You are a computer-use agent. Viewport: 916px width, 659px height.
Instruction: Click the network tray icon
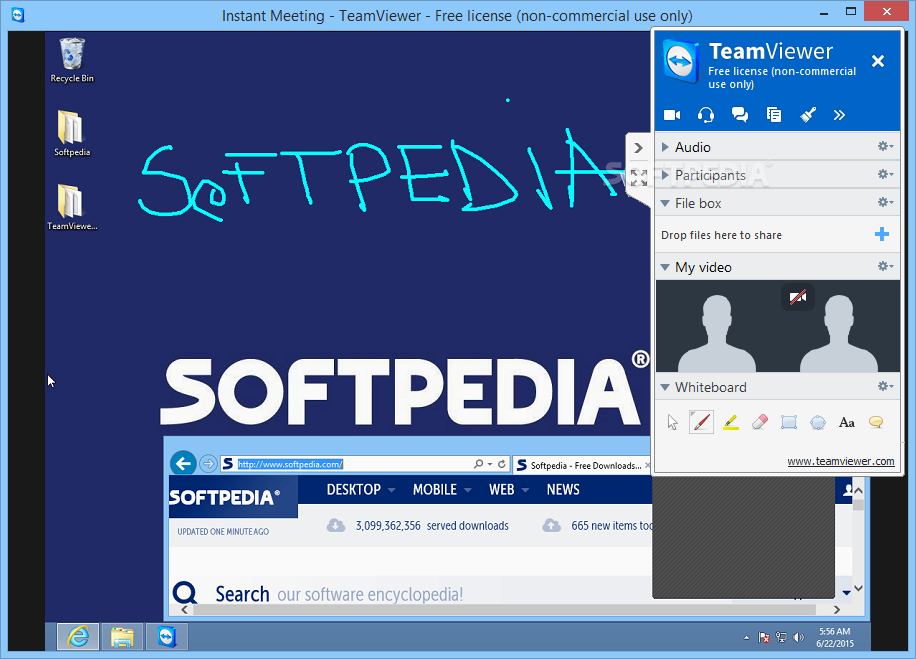coord(781,637)
